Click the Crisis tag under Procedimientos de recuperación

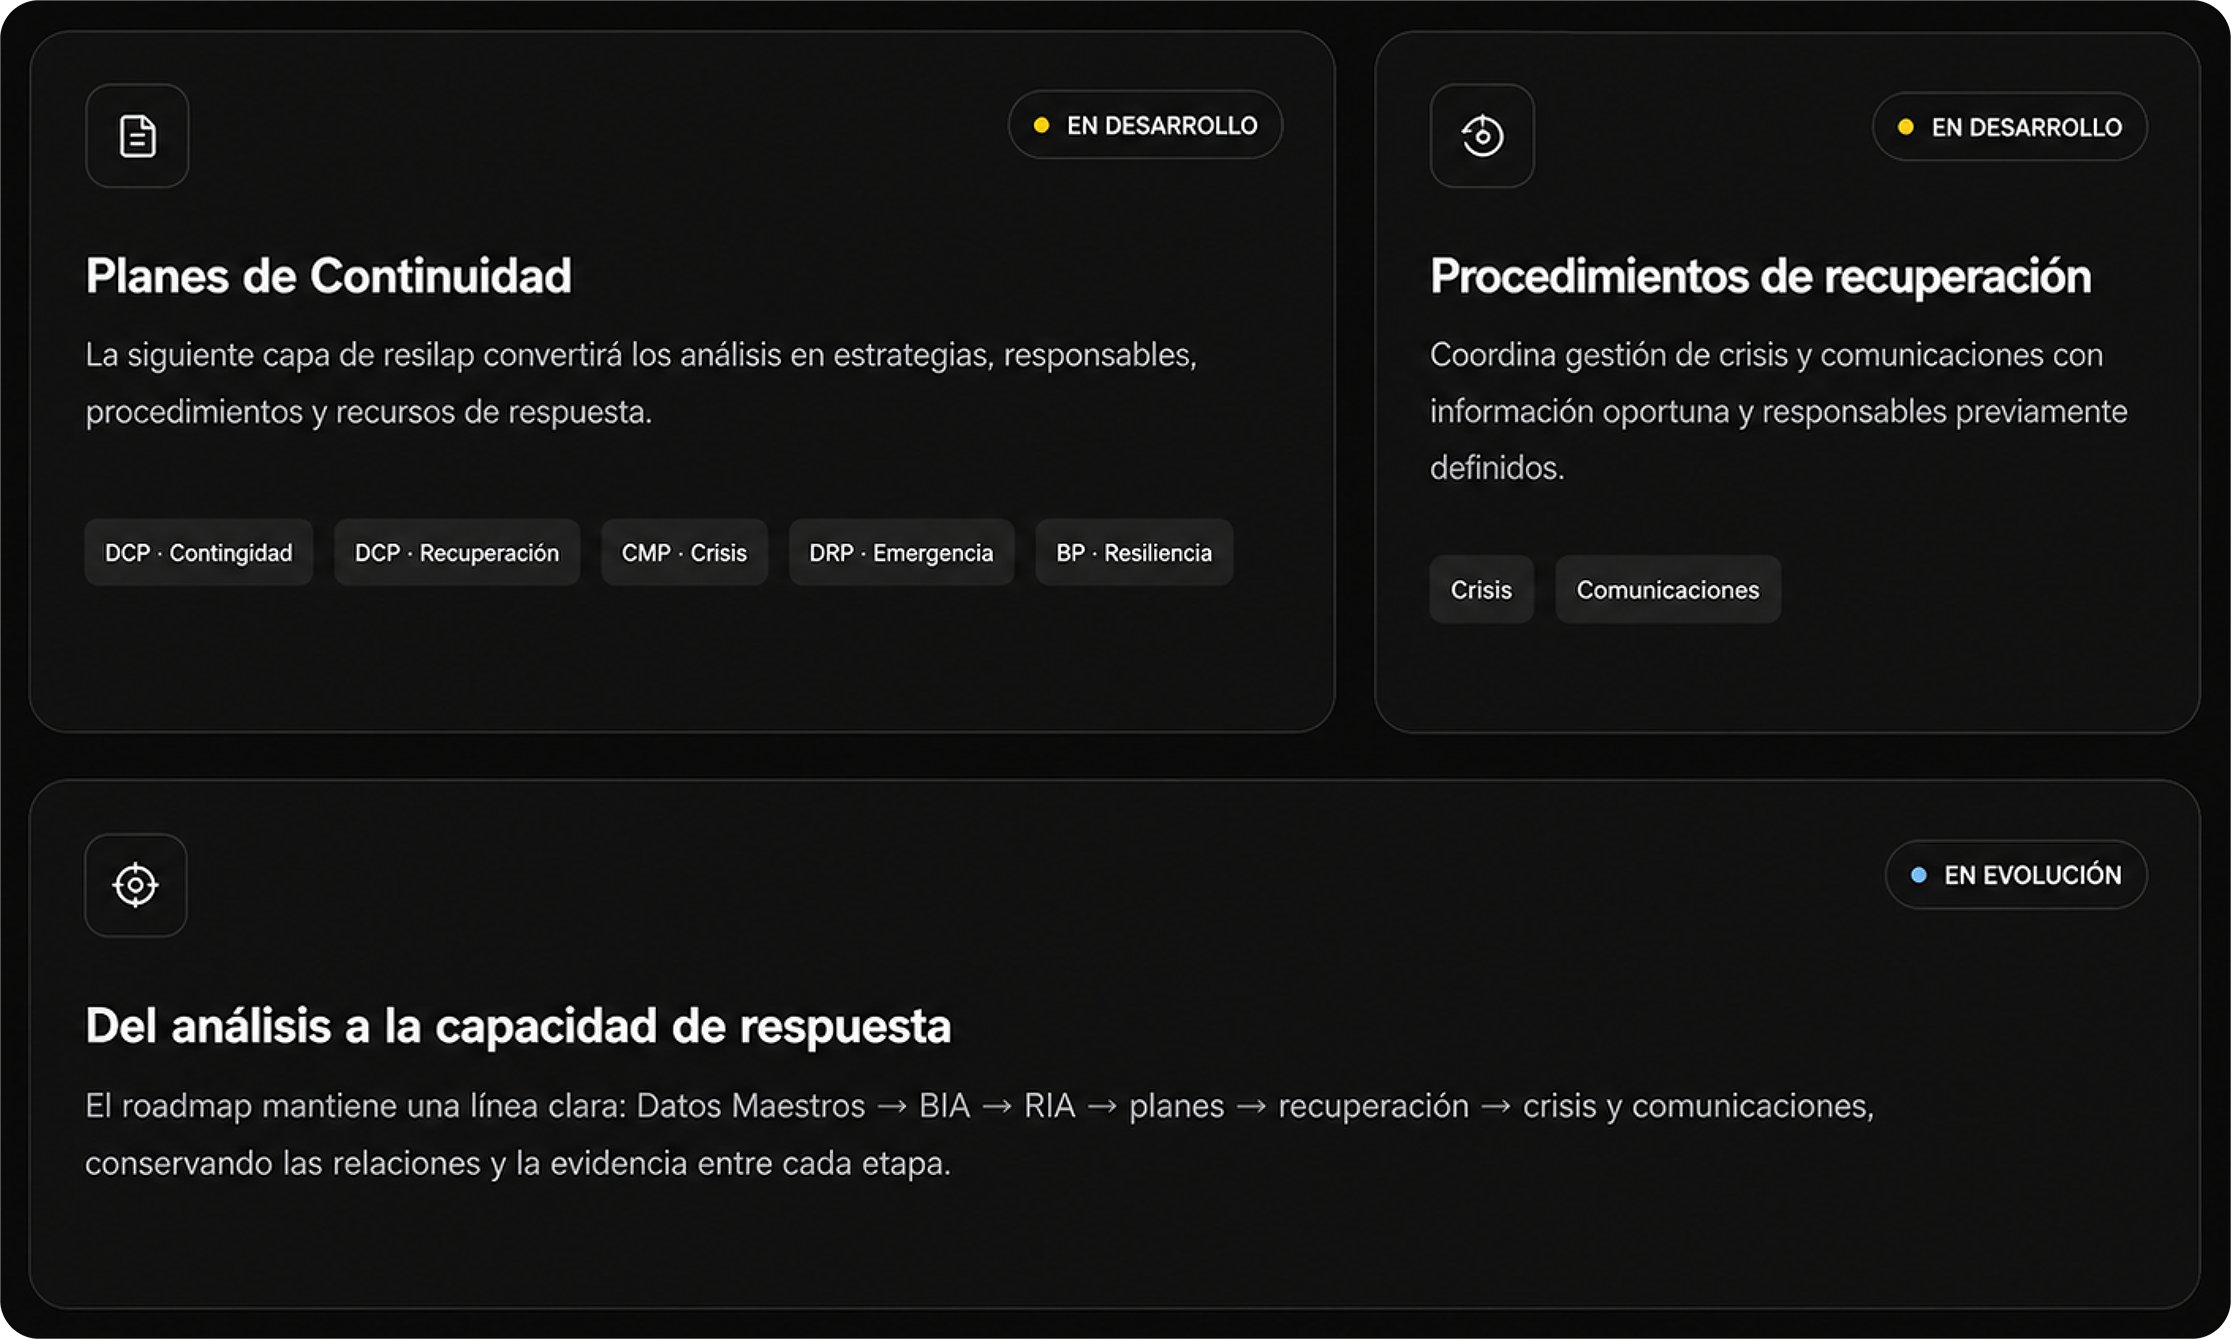(x=1481, y=589)
